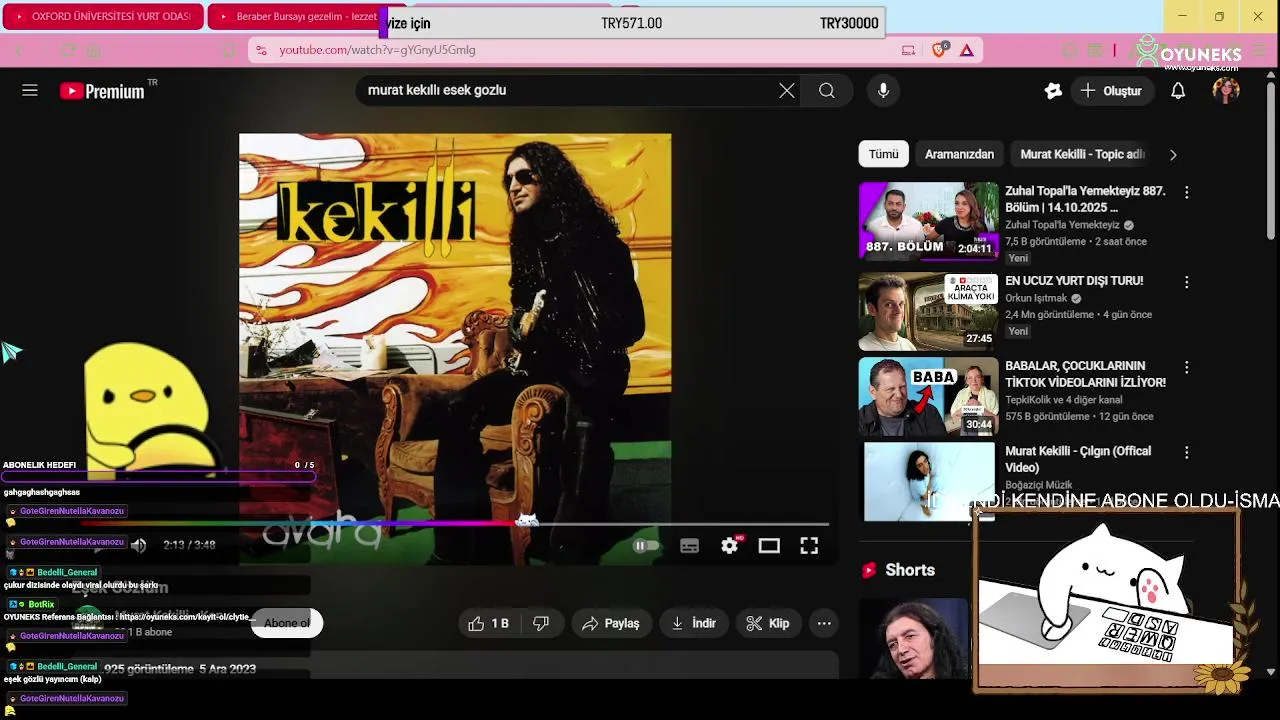Open the Oluştur create button

point(1111,91)
